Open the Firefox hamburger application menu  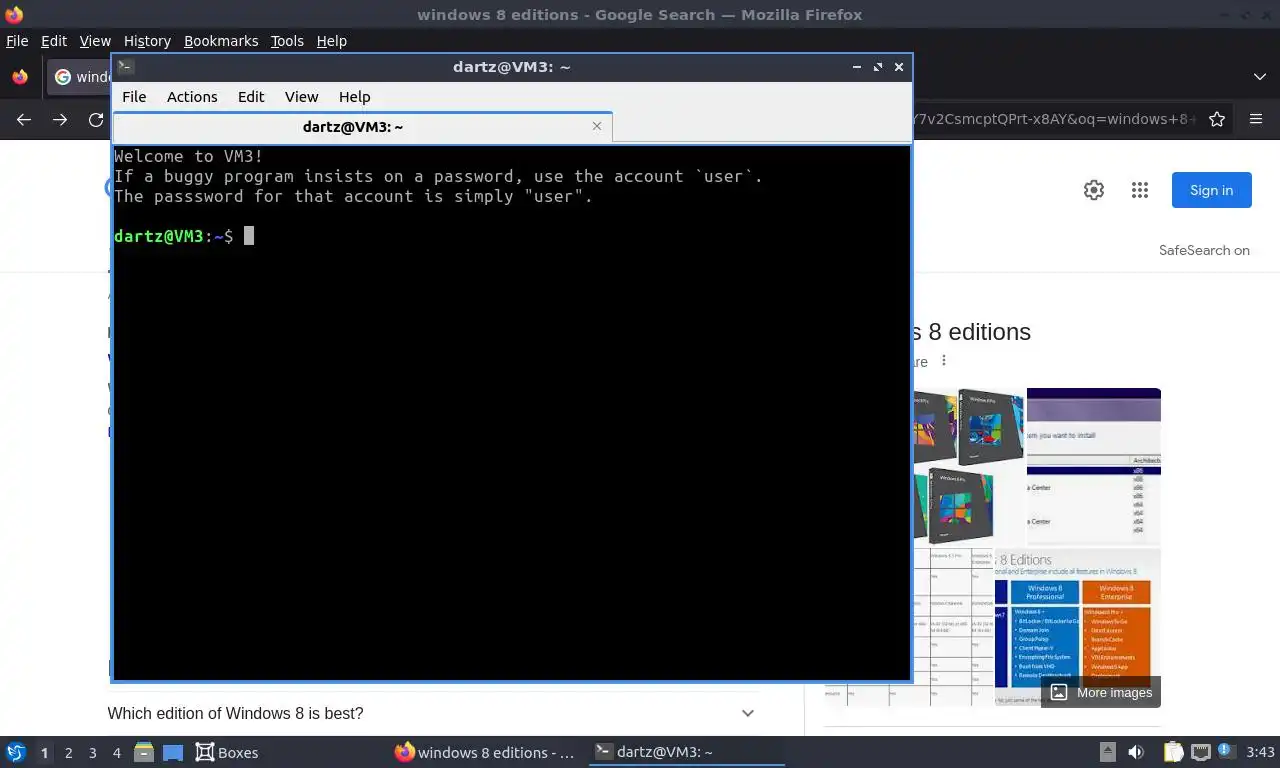click(x=1256, y=119)
